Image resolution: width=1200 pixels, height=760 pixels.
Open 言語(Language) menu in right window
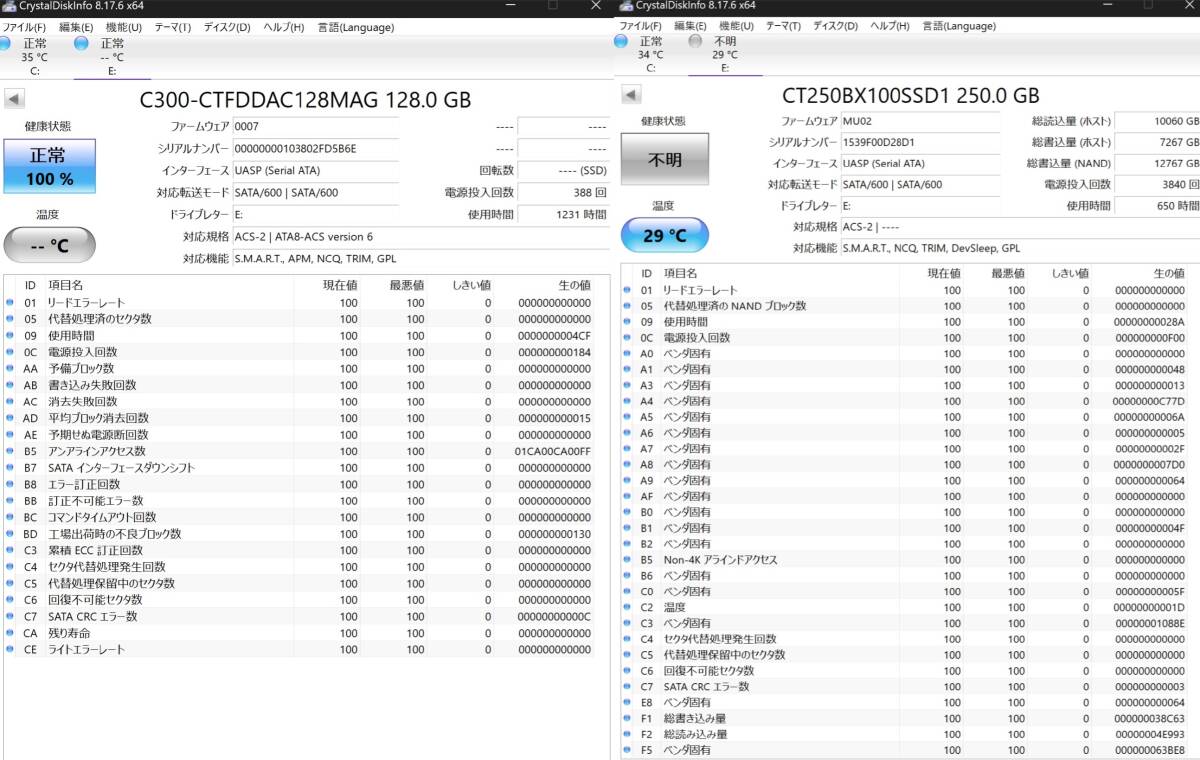[959, 26]
